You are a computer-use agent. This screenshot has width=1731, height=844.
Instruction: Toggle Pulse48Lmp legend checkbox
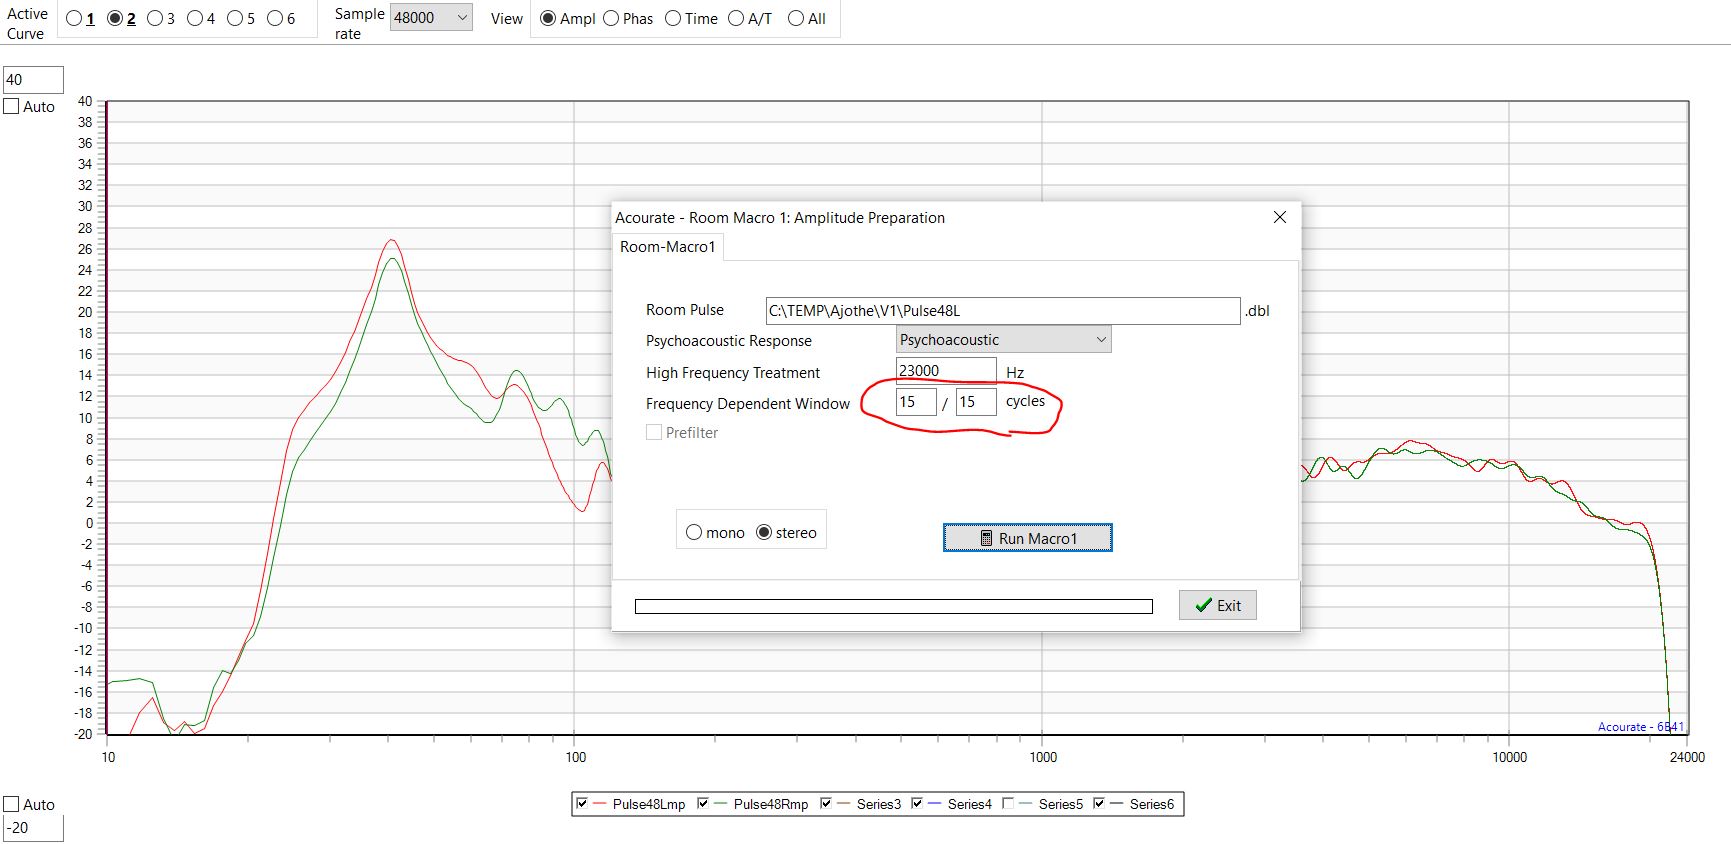pos(582,803)
